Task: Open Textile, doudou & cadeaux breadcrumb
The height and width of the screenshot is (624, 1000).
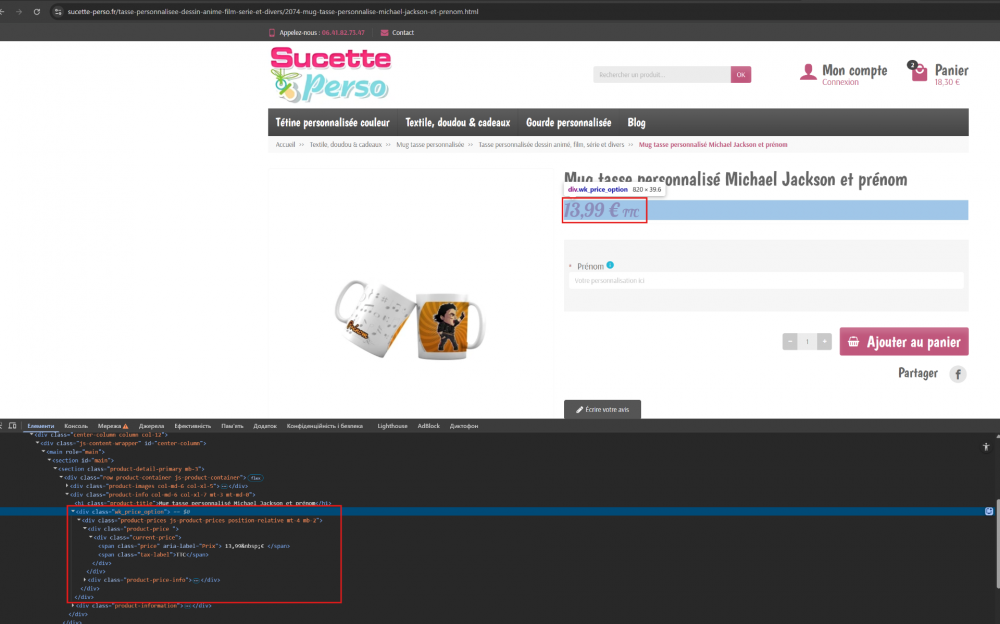Action: pyautogui.click(x=345, y=145)
